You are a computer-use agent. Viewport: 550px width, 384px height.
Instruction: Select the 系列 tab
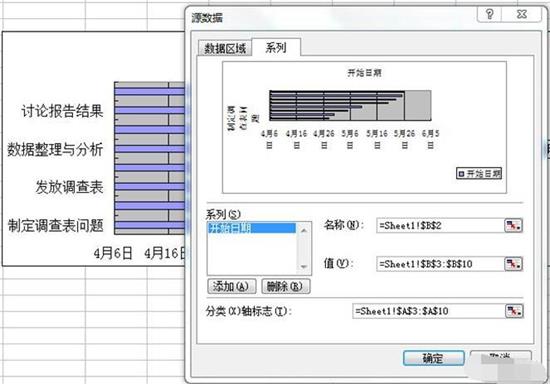coord(276,47)
